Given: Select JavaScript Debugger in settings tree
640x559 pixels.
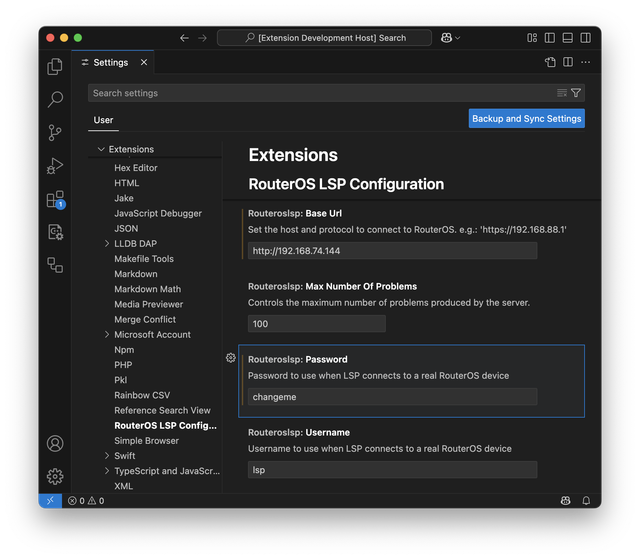Looking at the screenshot, I should [x=158, y=213].
